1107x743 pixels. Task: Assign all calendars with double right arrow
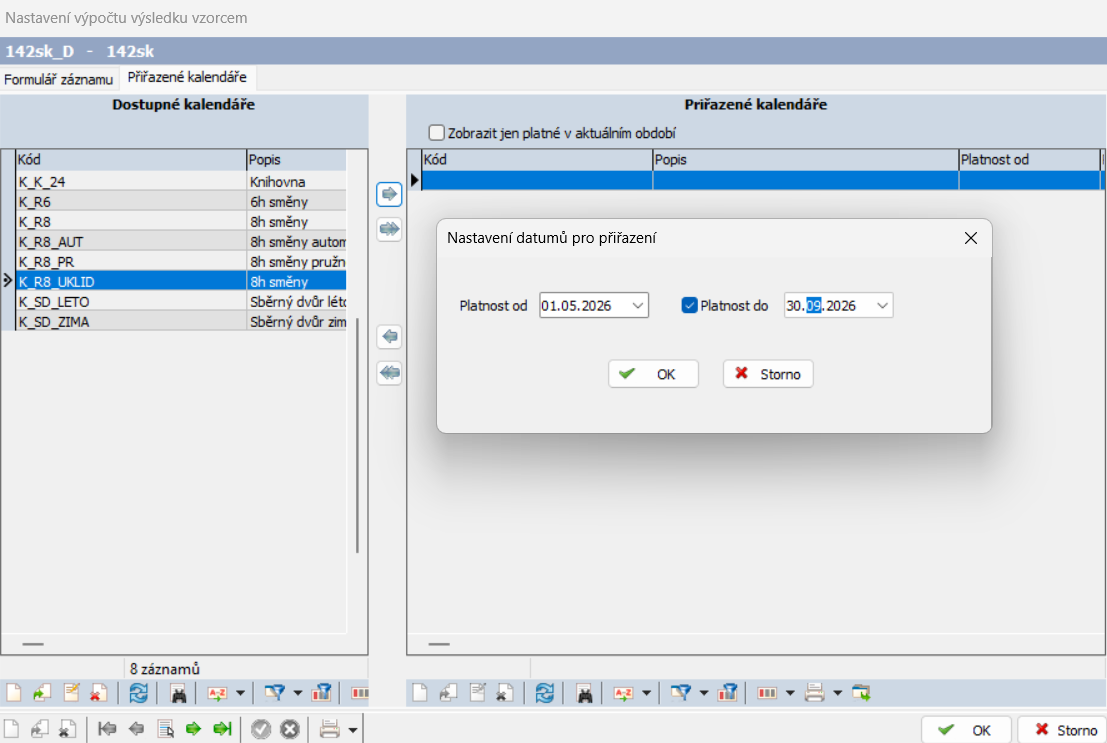coord(389,229)
